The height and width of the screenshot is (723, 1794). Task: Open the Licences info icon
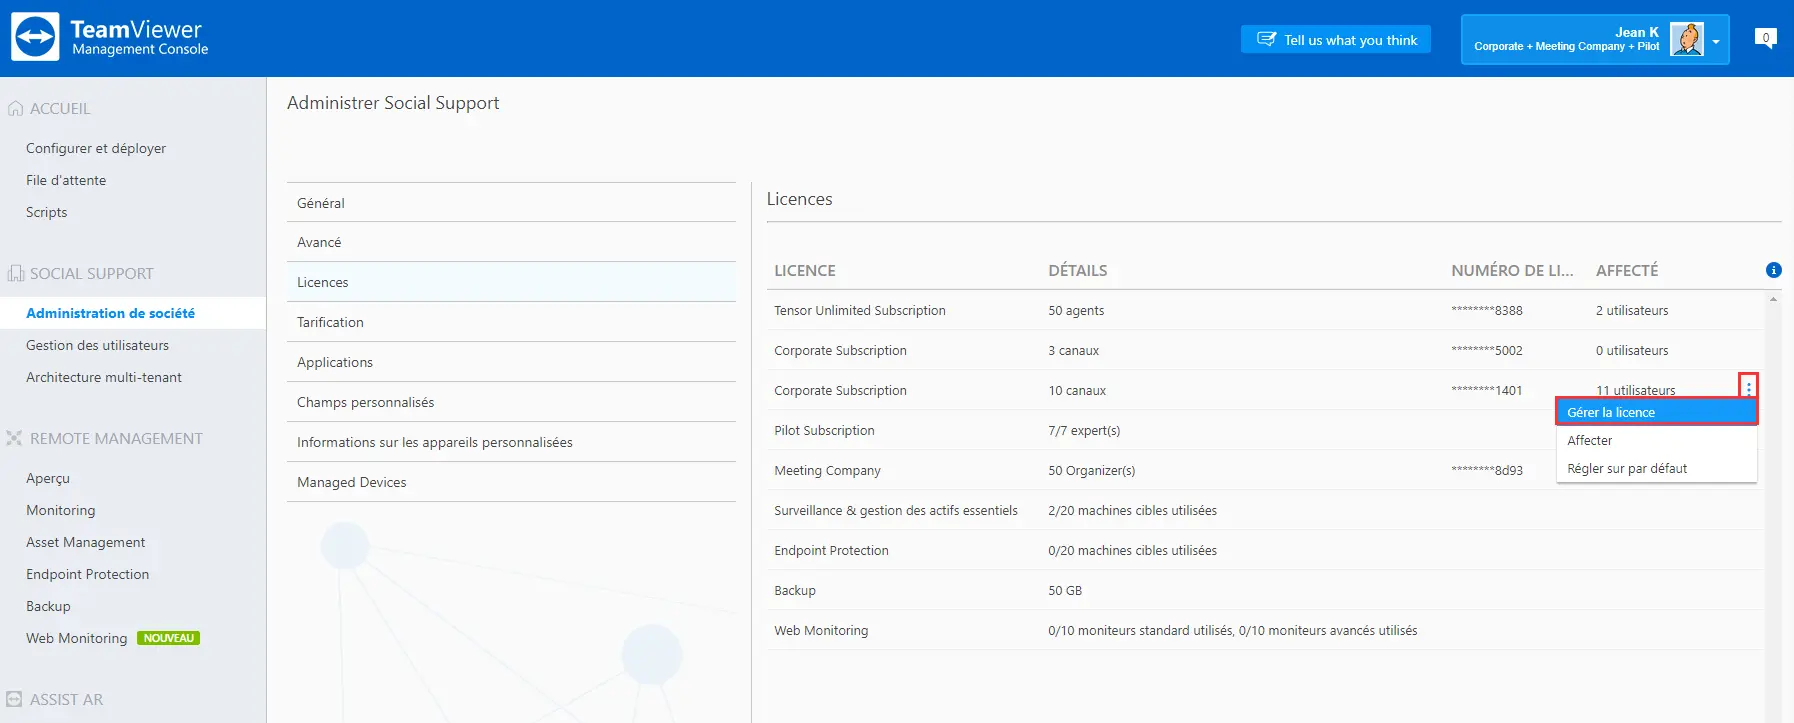coord(1773,270)
